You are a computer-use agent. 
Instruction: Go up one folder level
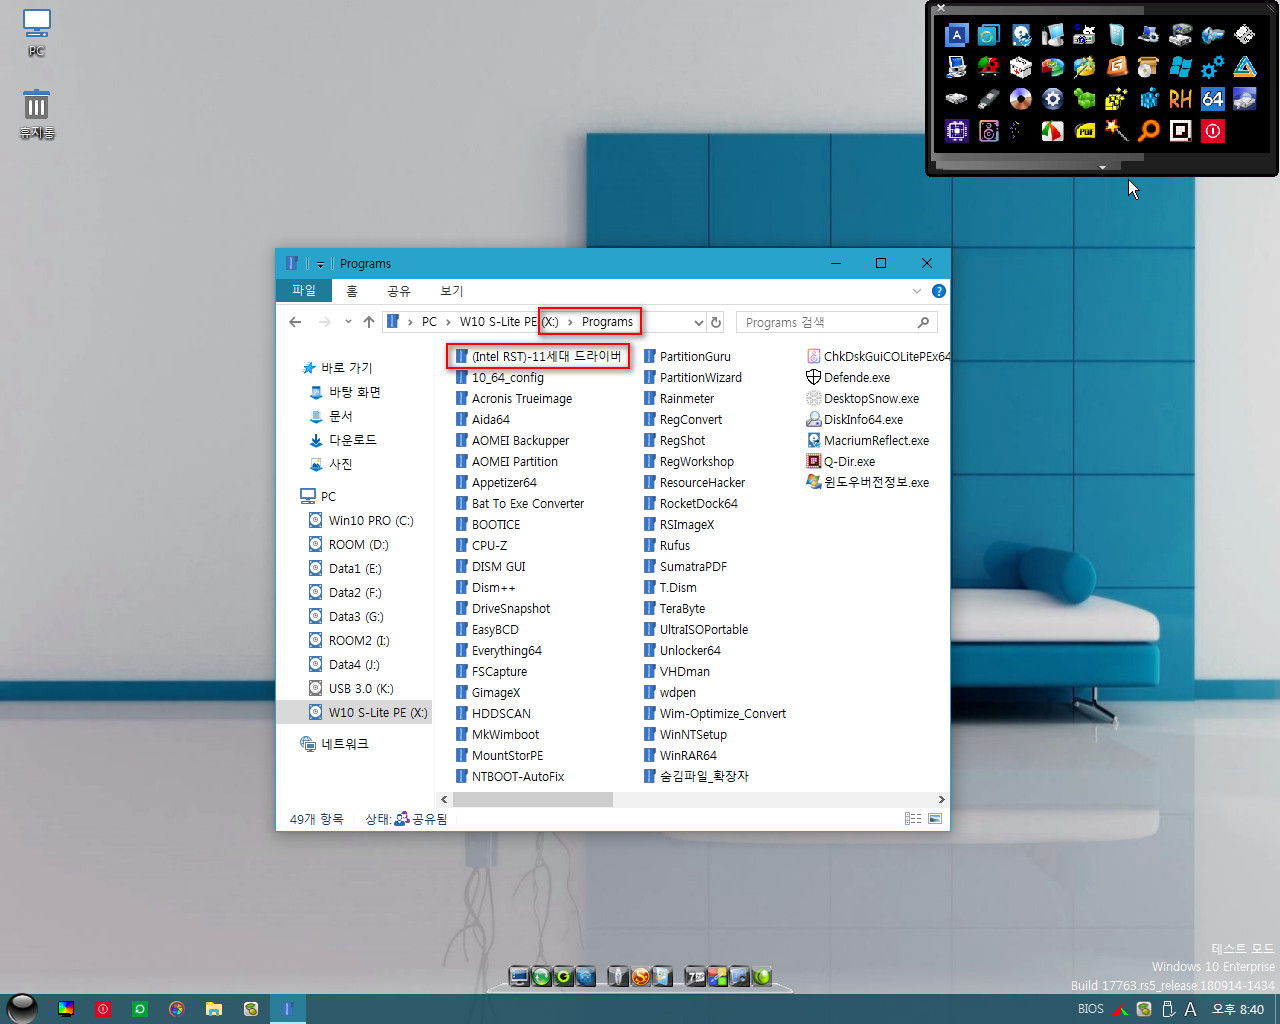[x=369, y=322]
